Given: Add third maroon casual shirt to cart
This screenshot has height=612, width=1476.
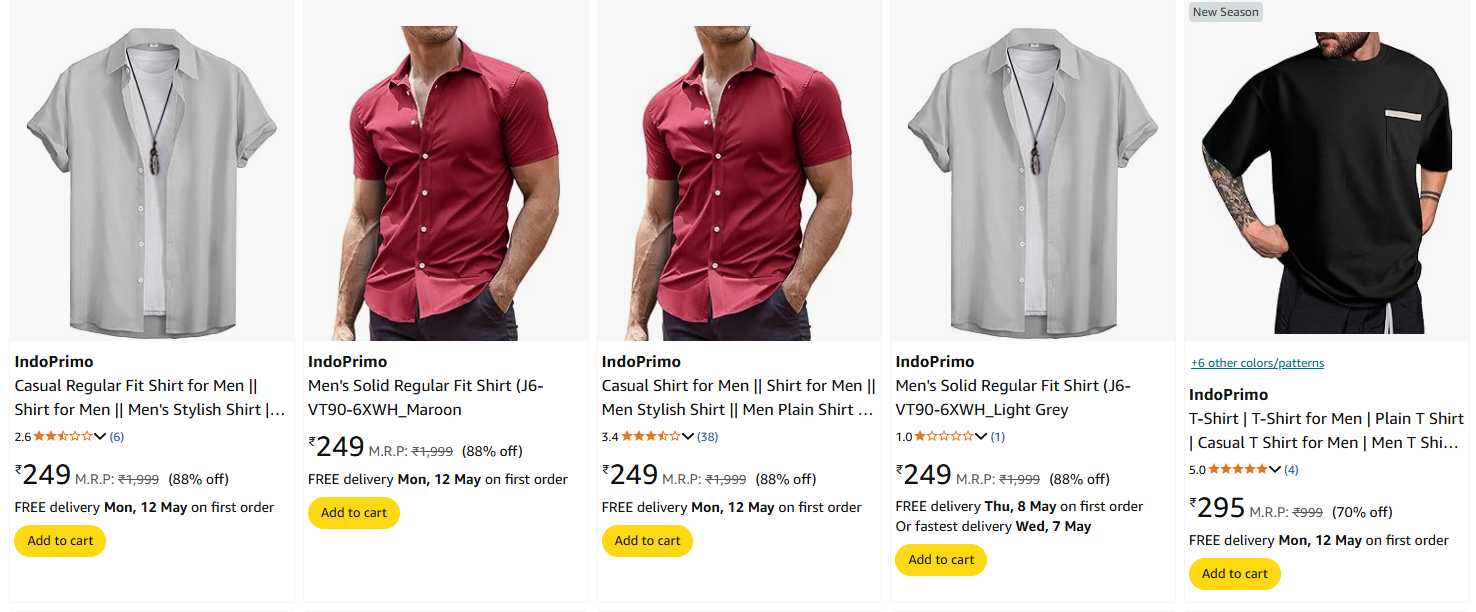Looking at the screenshot, I should (x=647, y=541).
